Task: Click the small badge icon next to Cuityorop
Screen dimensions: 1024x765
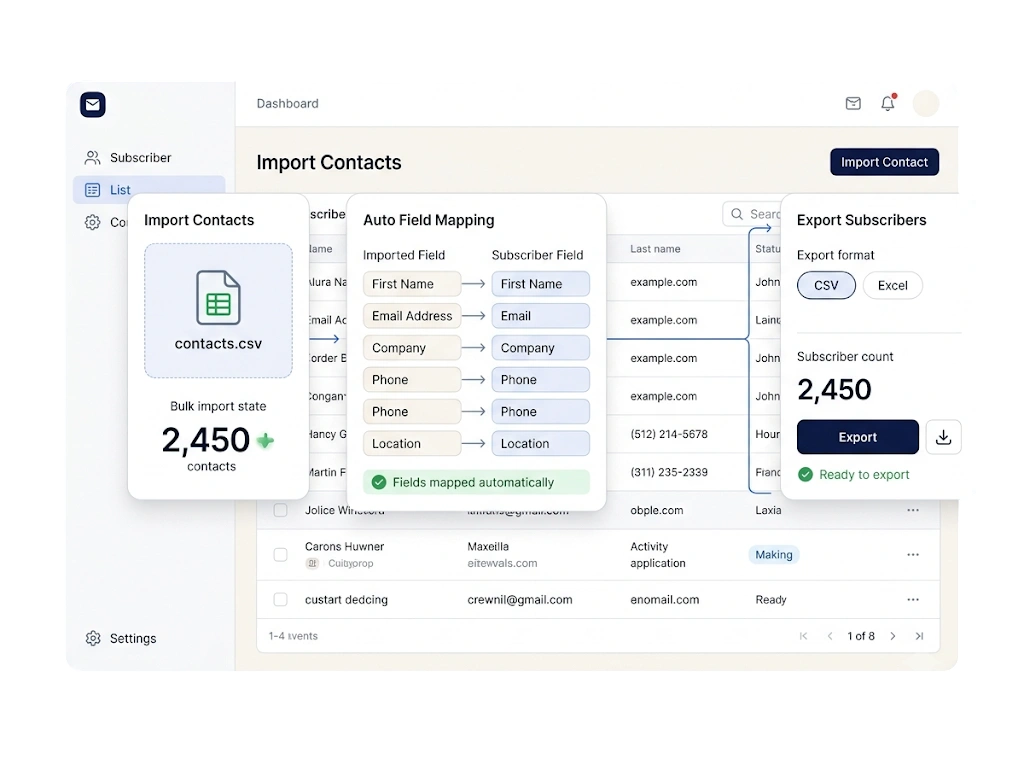Action: (x=312, y=563)
